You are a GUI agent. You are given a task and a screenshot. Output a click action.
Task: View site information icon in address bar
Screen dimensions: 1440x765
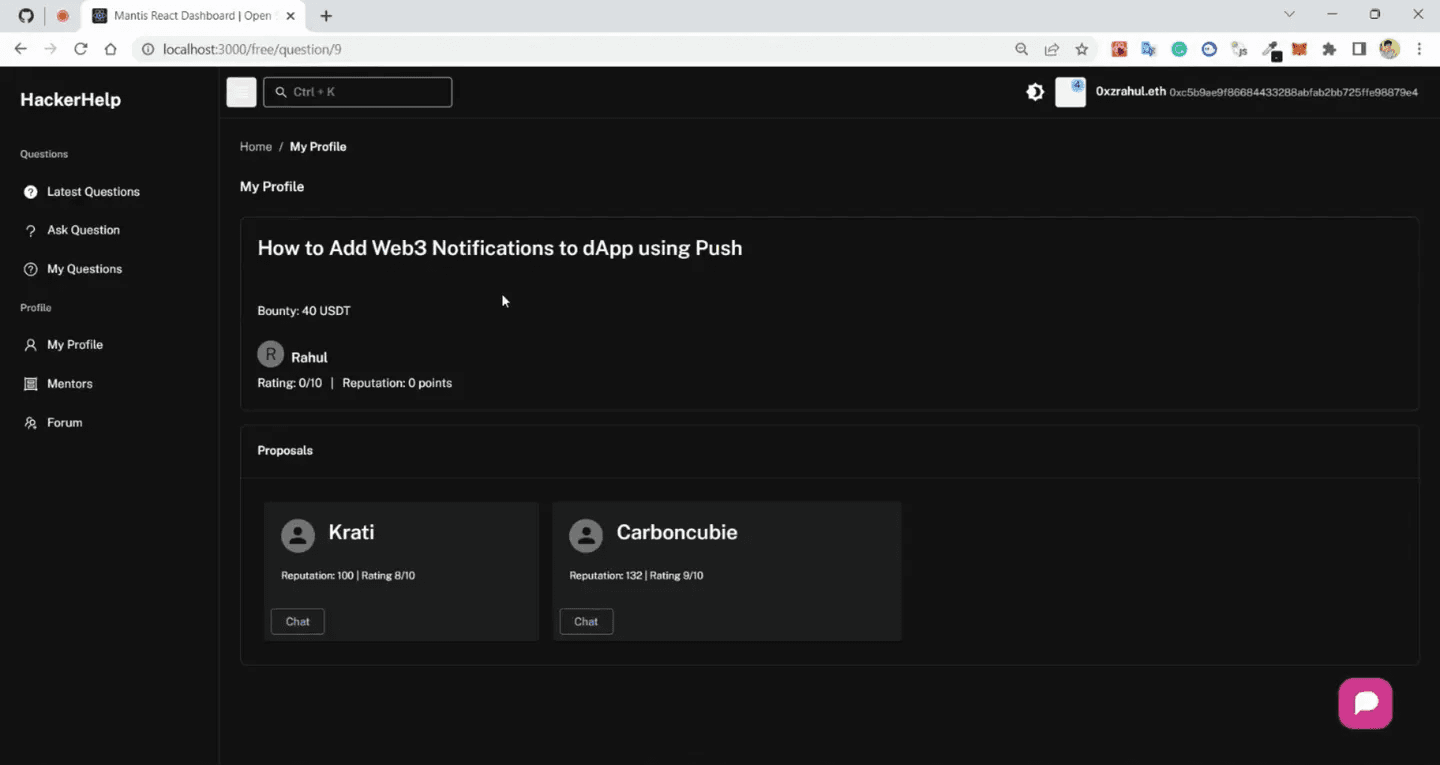pyautogui.click(x=148, y=49)
